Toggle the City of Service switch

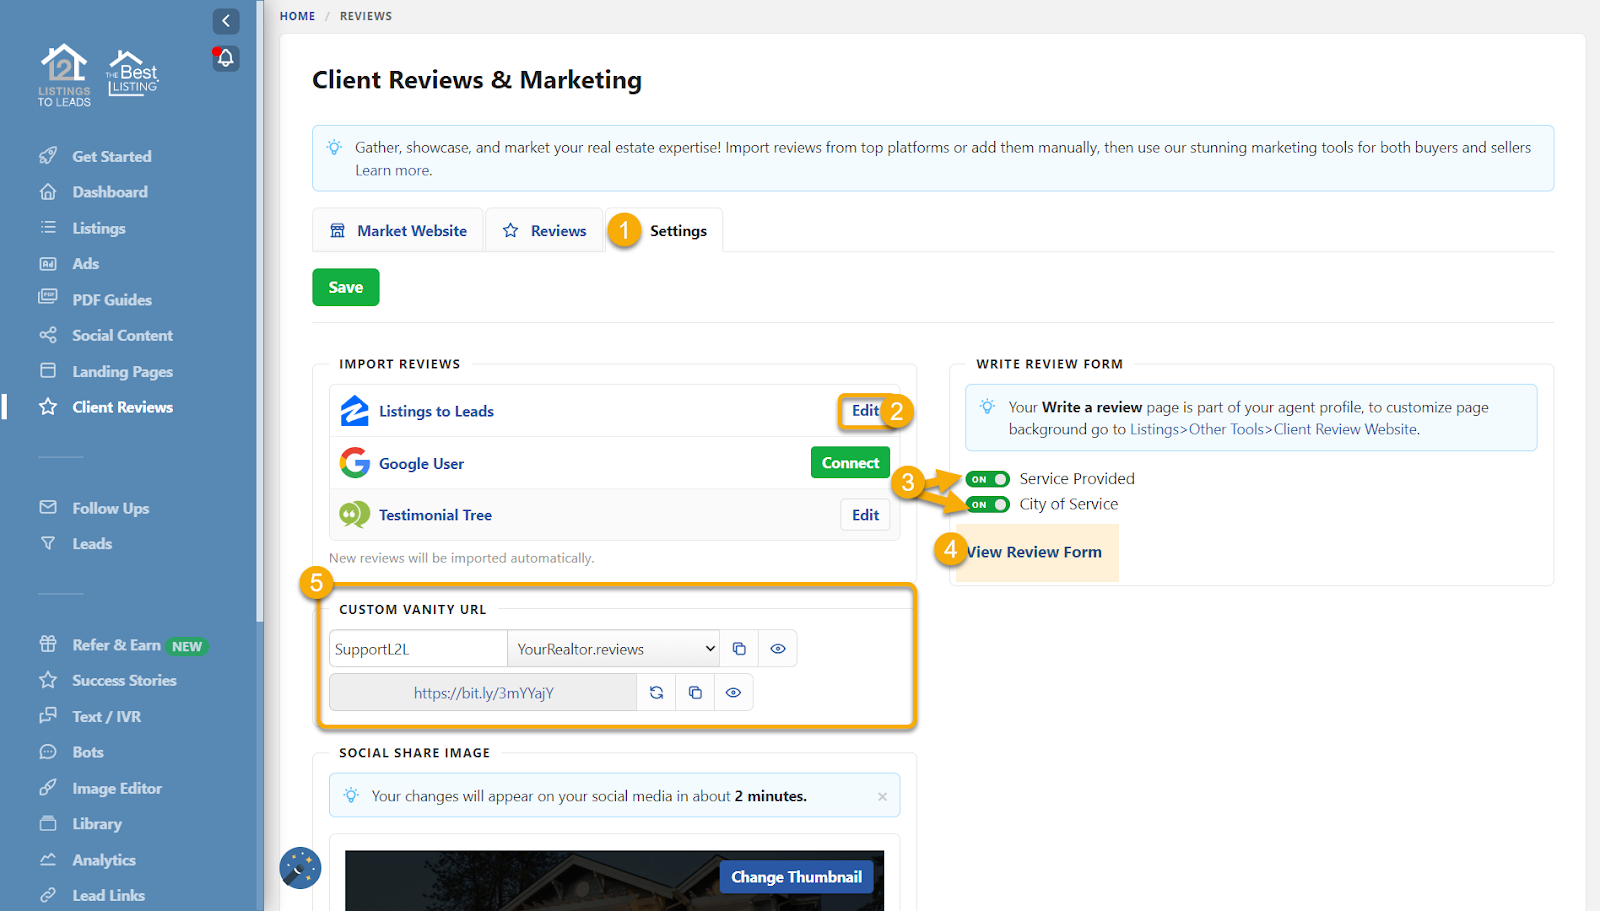(987, 505)
